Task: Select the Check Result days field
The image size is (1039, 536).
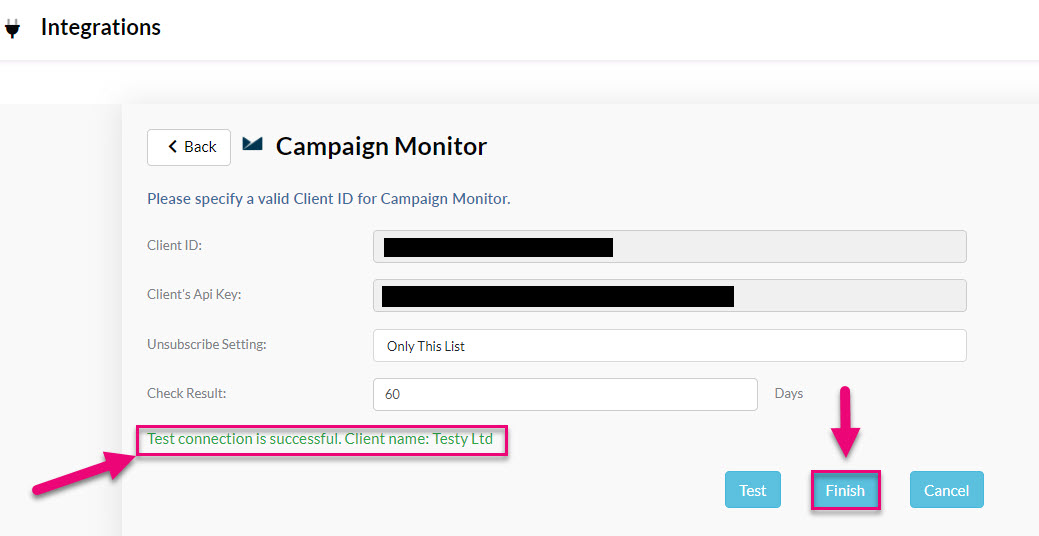Action: click(565, 394)
